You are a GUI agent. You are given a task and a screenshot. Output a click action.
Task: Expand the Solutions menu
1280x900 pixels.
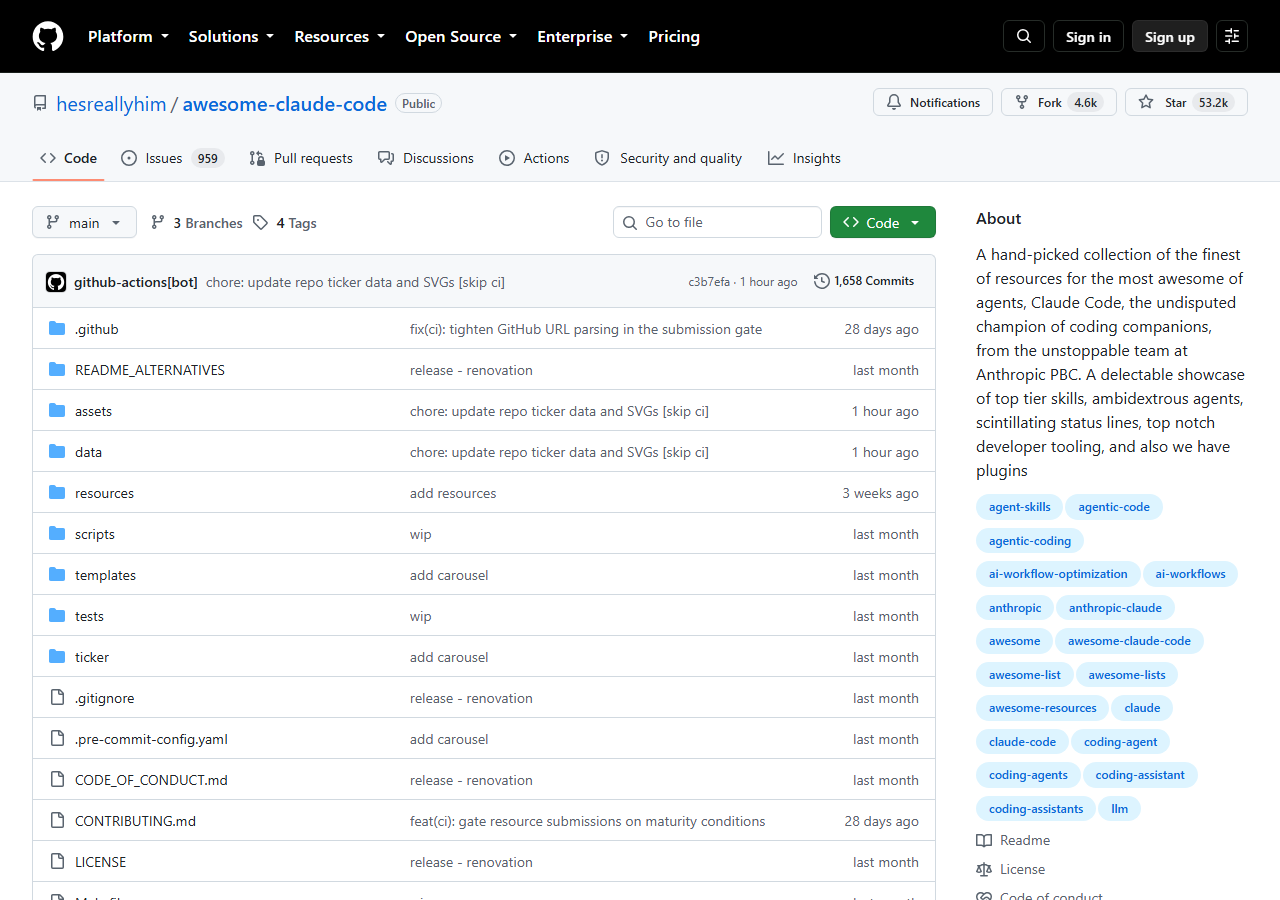pos(231,36)
